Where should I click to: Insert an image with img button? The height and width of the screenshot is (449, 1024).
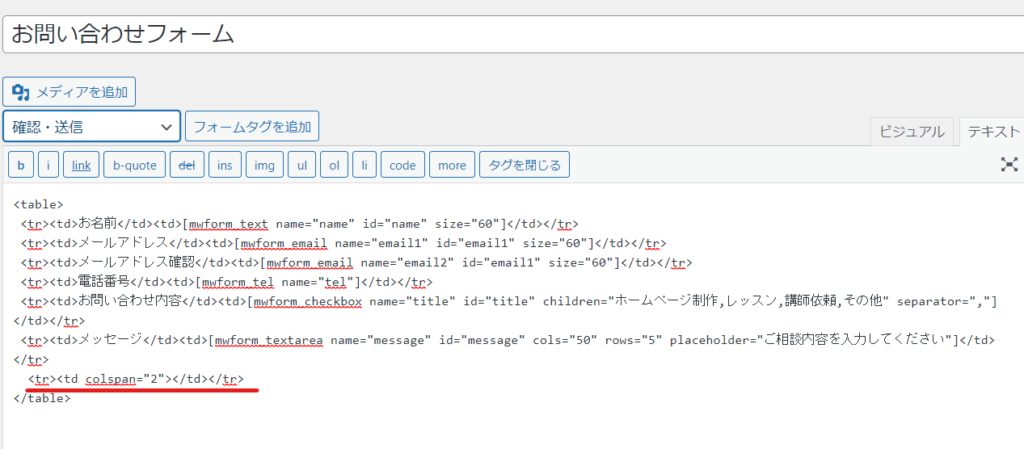[264, 165]
